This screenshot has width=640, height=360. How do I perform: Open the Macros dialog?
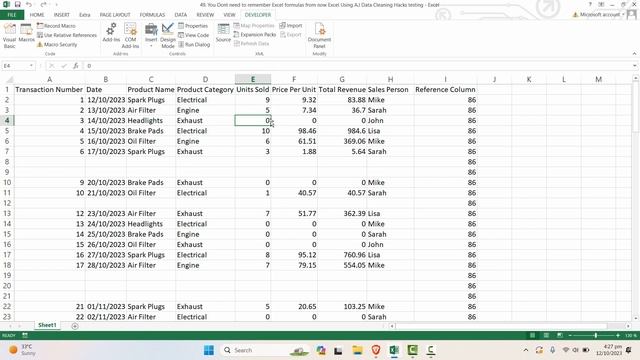(x=26, y=33)
